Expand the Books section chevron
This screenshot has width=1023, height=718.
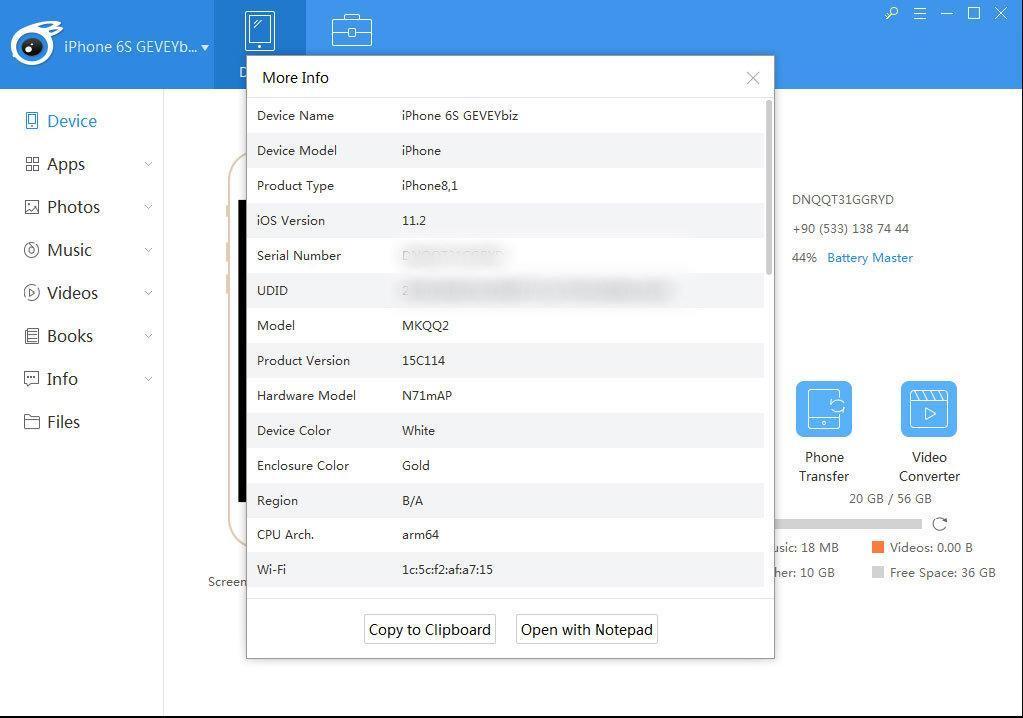148,337
